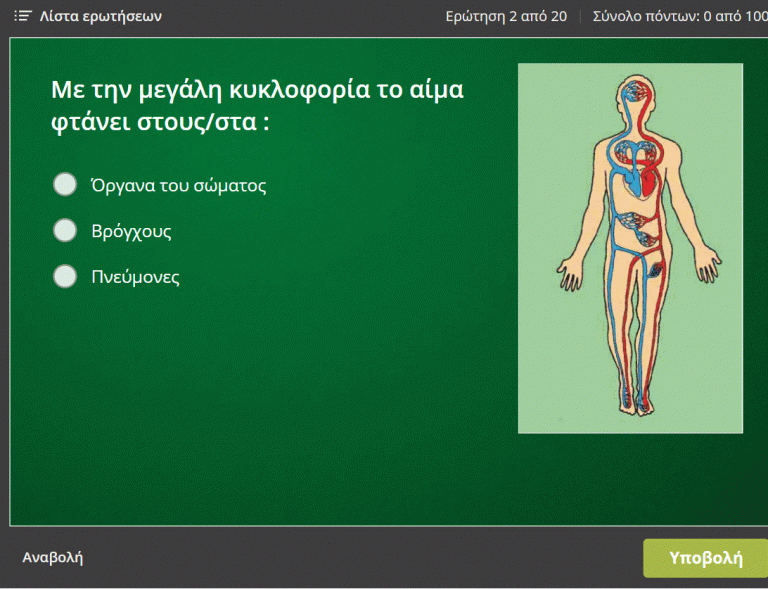Select the "Όργανα του σώματος" radio button
This screenshot has height=589, width=768.
tap(65, 185)
